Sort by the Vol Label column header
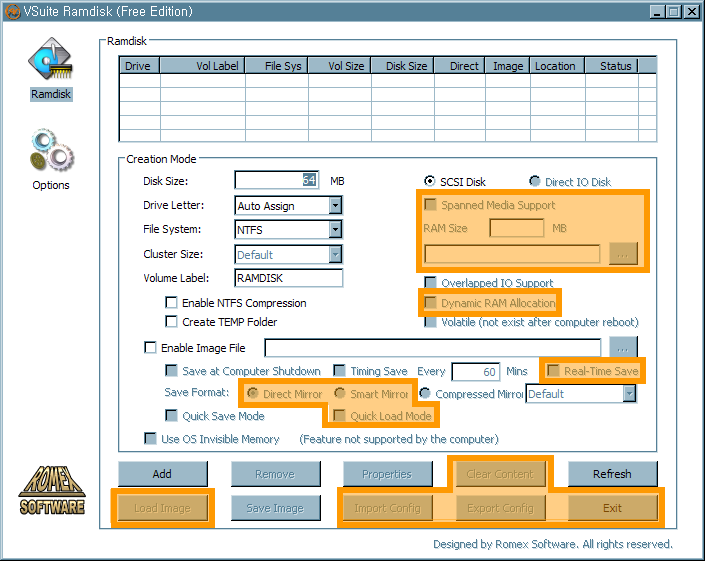 click(203, 66)
